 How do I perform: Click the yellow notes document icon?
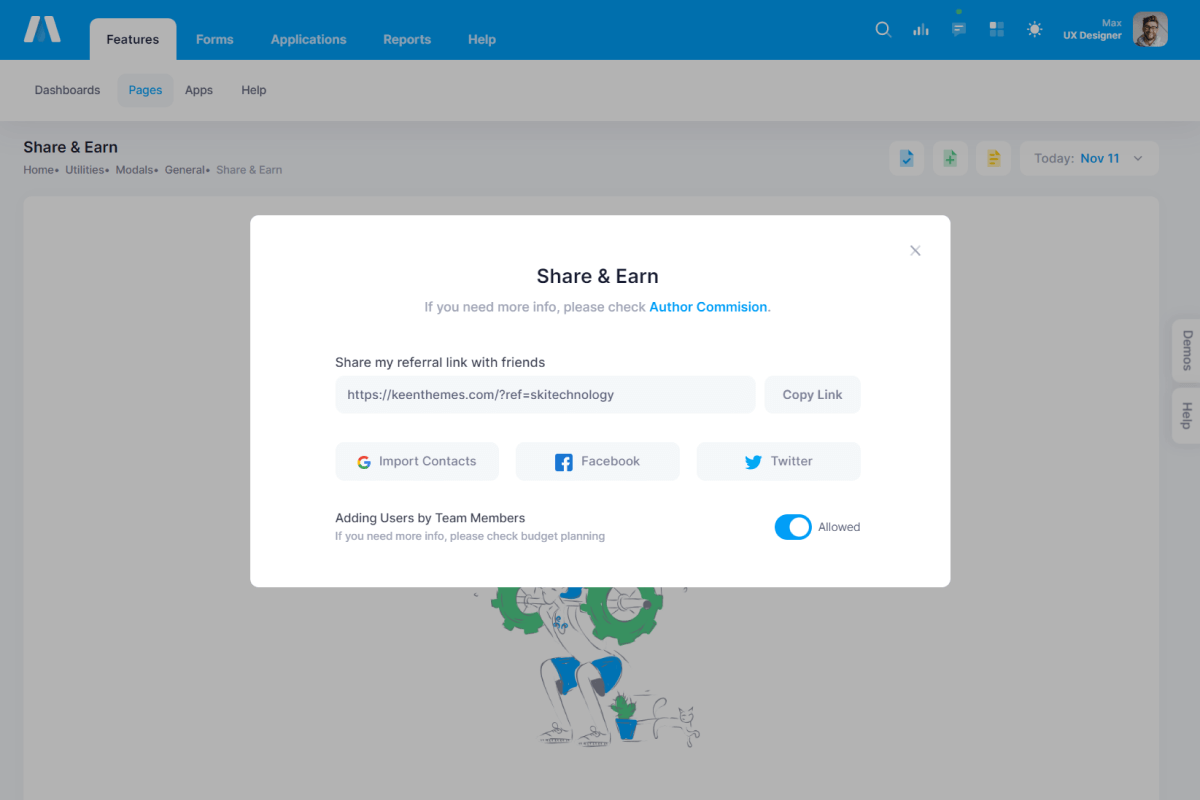point(993,158)
